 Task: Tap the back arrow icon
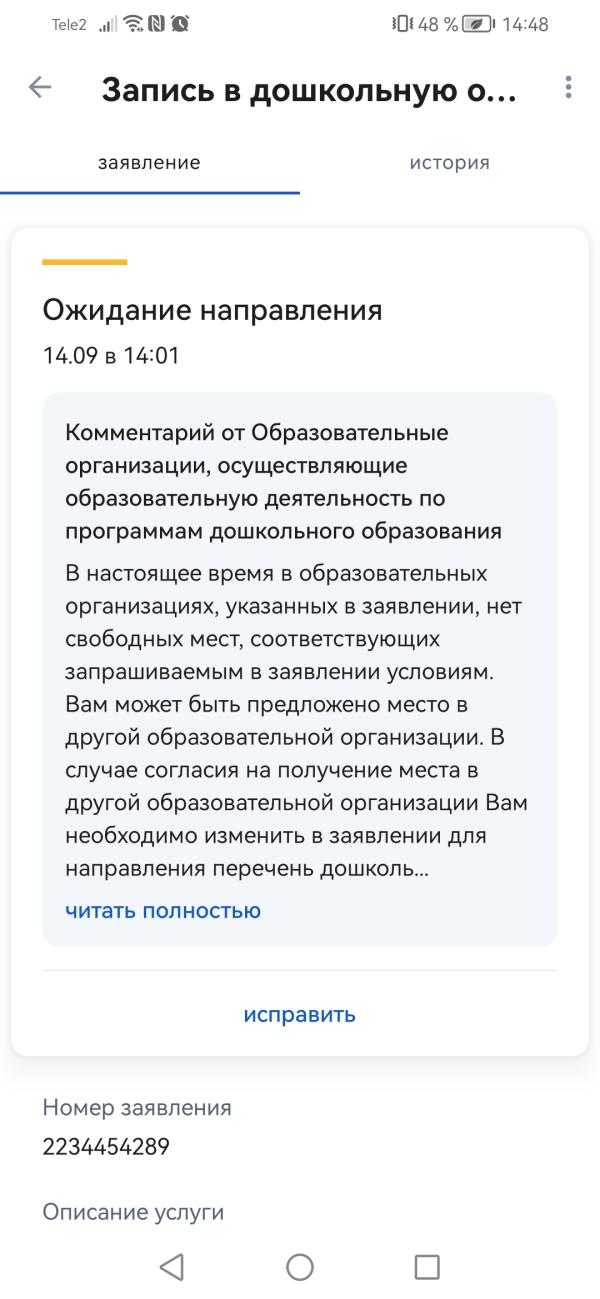pos(40,87)
